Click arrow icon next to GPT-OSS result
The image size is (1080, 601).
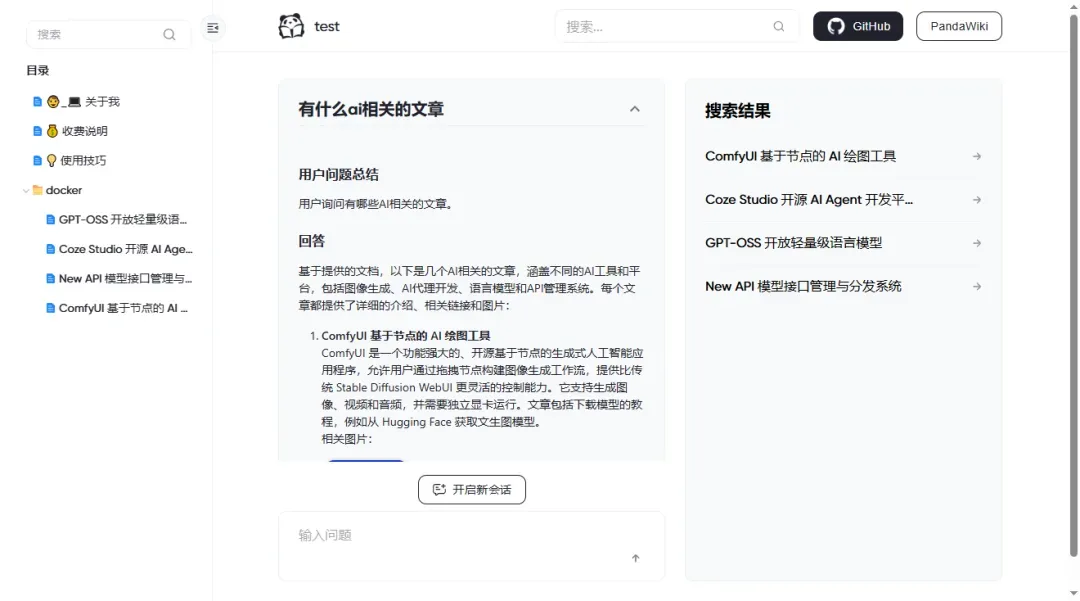977,243
